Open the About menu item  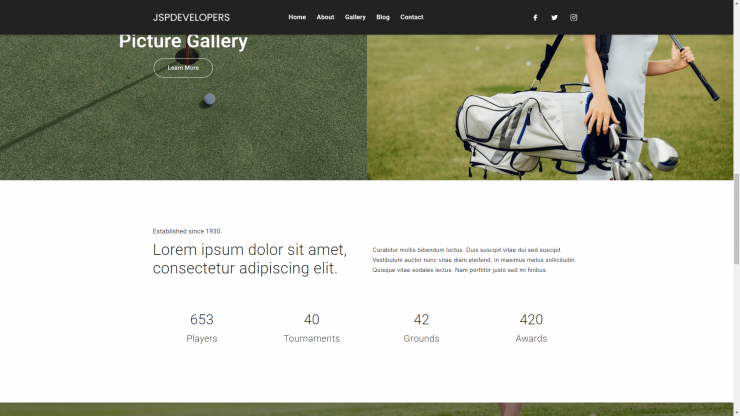325,17
